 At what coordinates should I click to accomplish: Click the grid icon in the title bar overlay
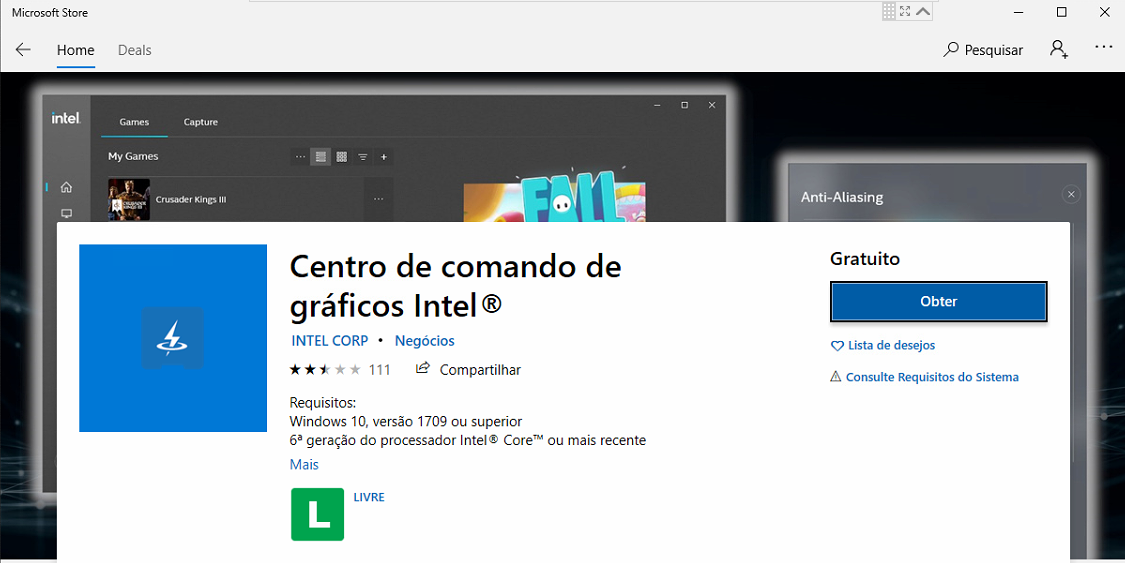pyautogui.click(x=889, y=11)
